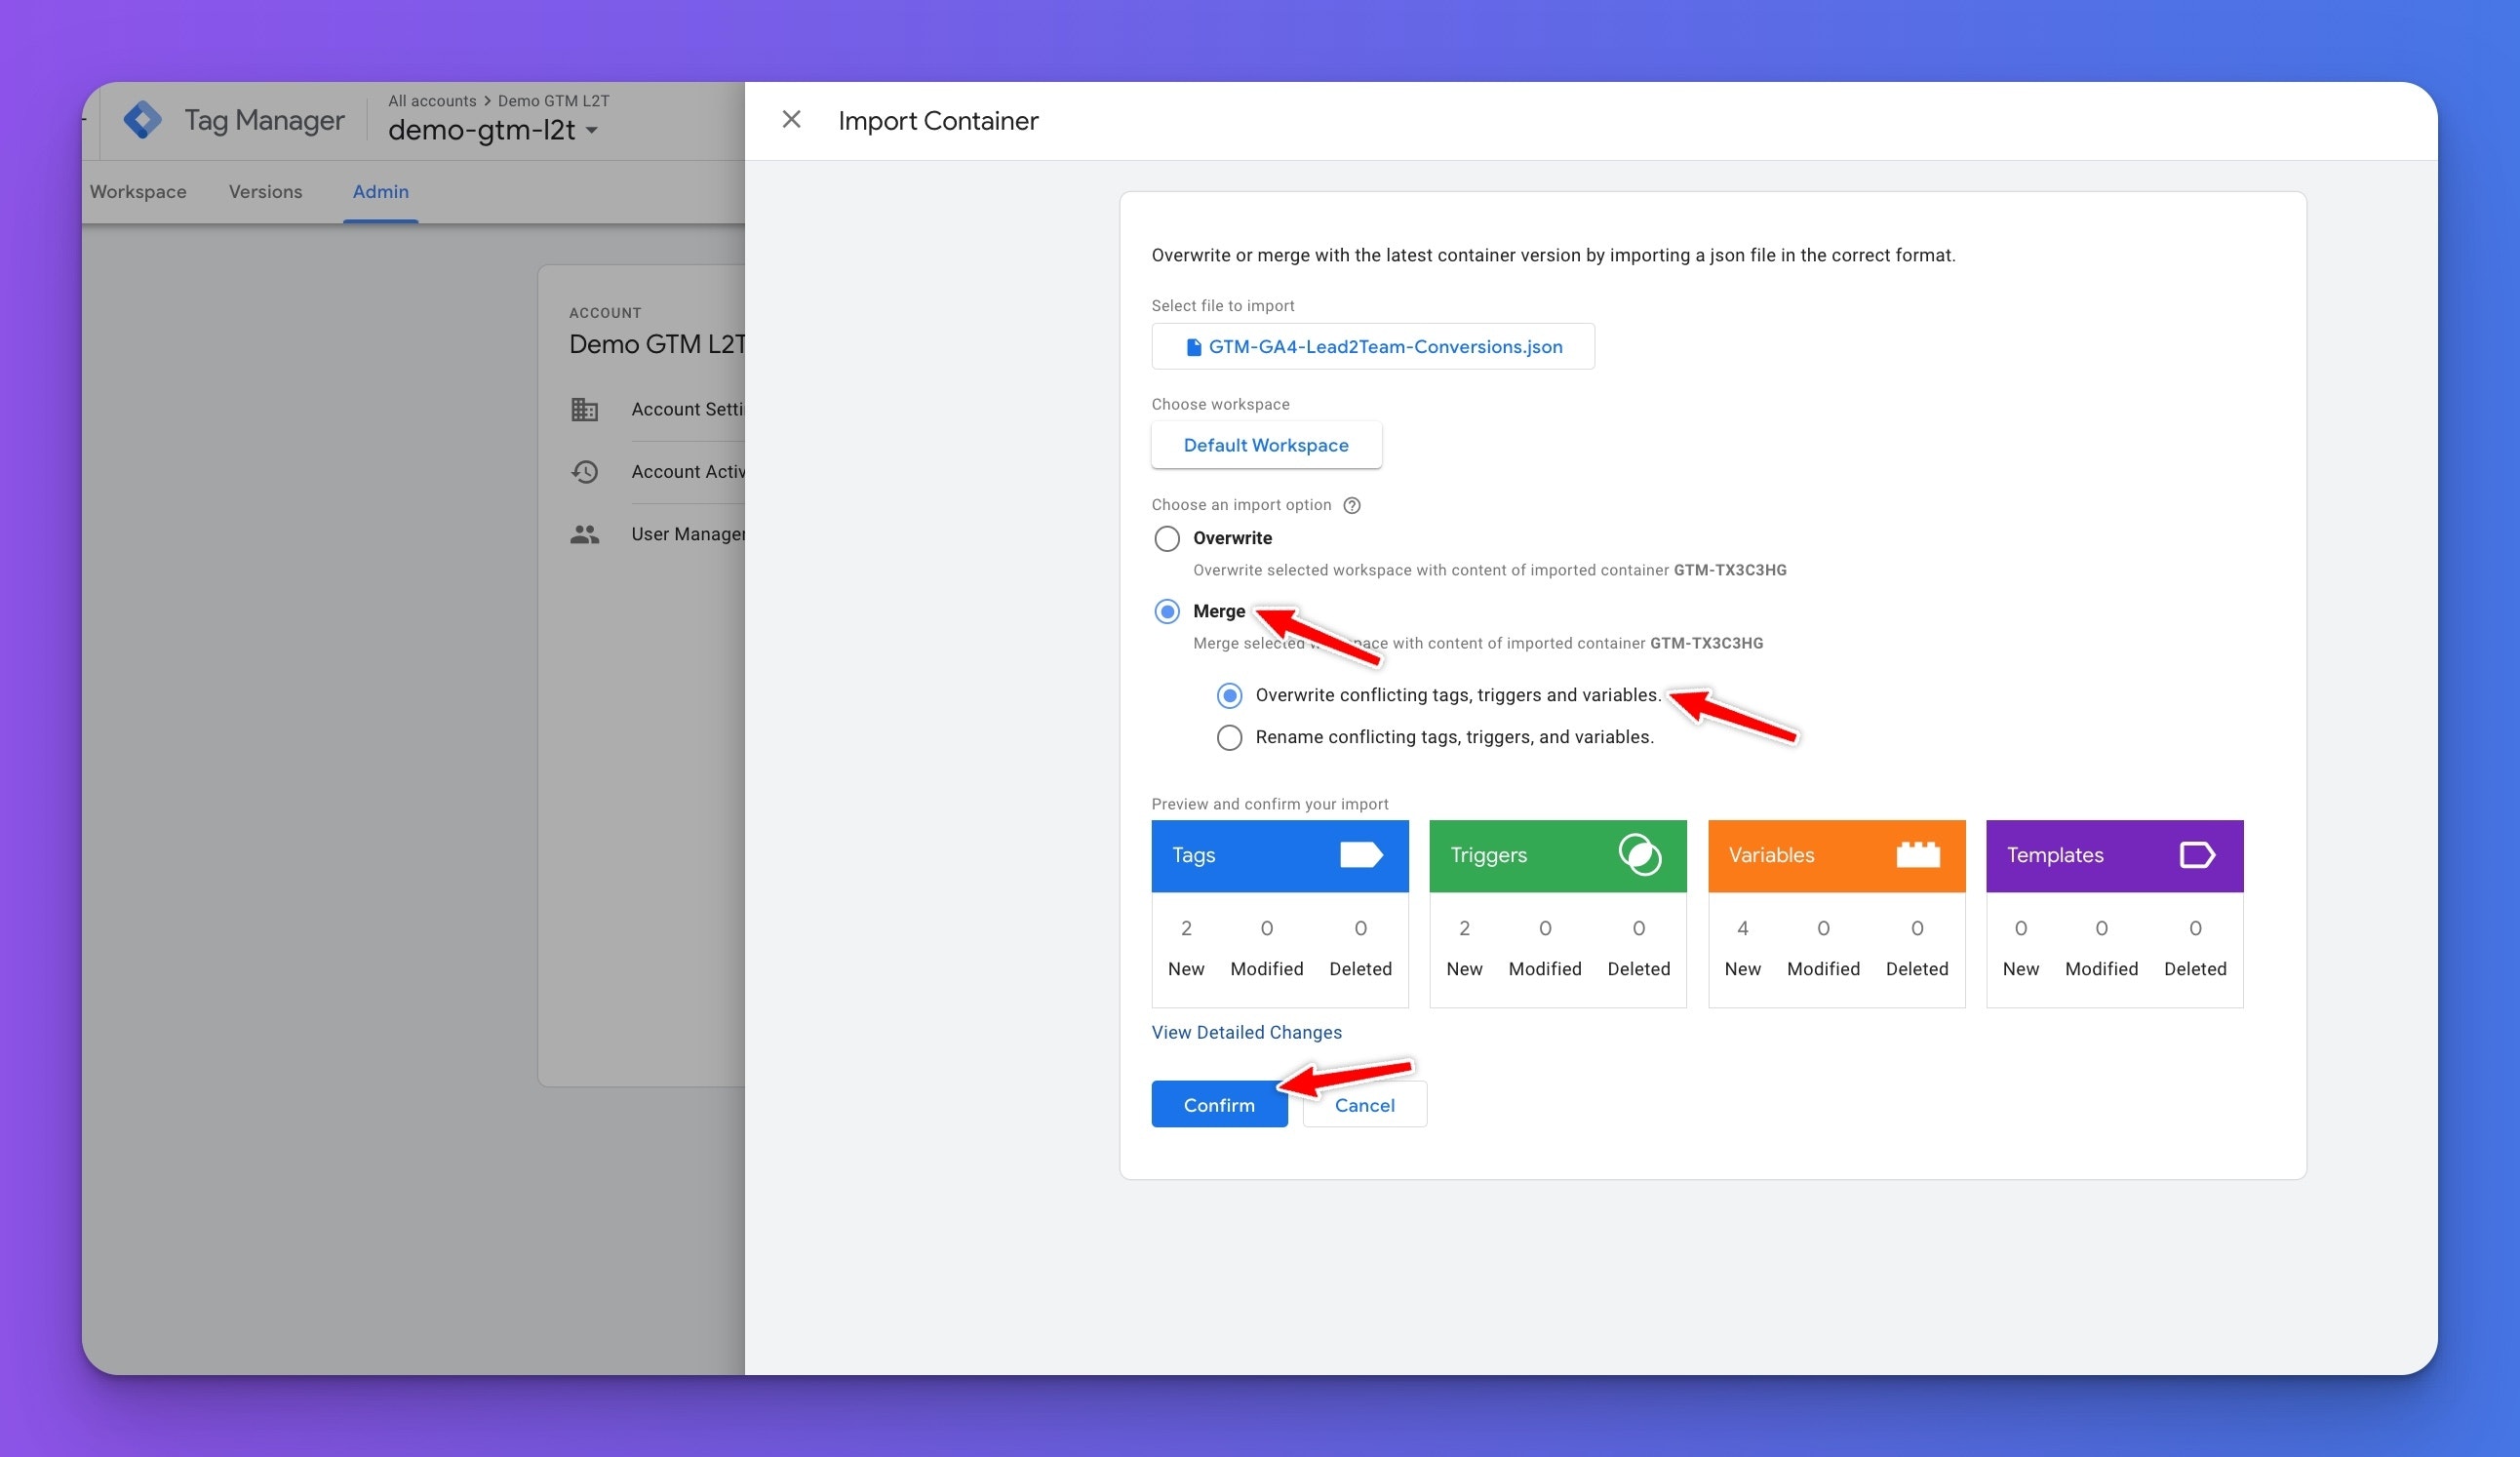This screenshot has width=2520, height=1457.
Task: Click the Tags preview card header
Action: coord(1279,856)
